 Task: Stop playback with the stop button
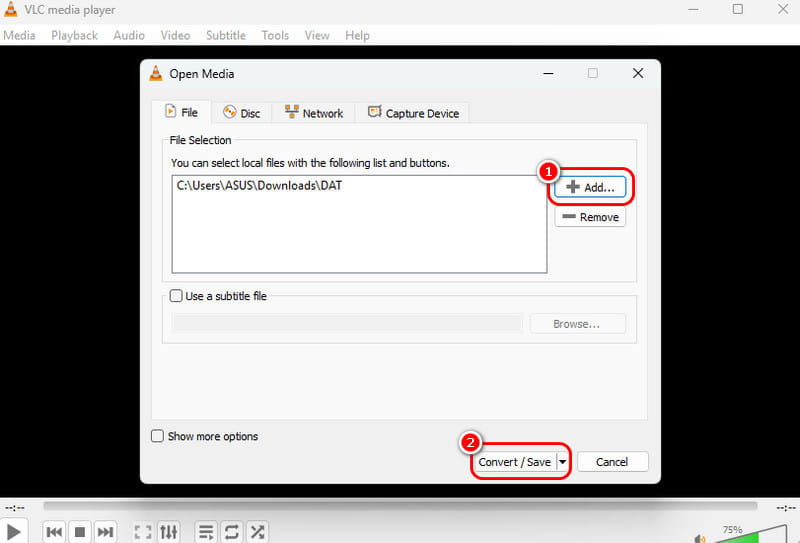[x=80, y=532]
